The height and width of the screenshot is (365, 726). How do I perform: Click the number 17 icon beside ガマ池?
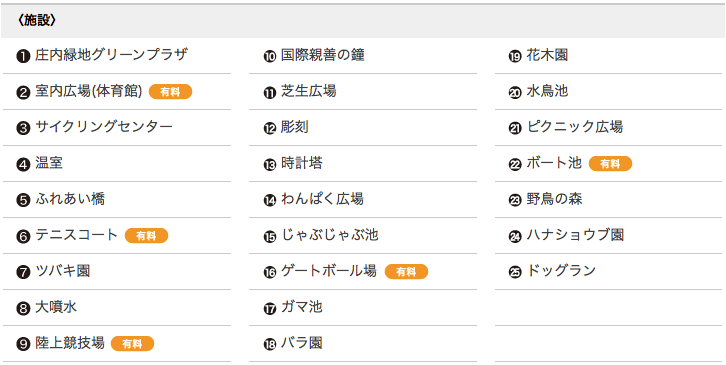269,308
